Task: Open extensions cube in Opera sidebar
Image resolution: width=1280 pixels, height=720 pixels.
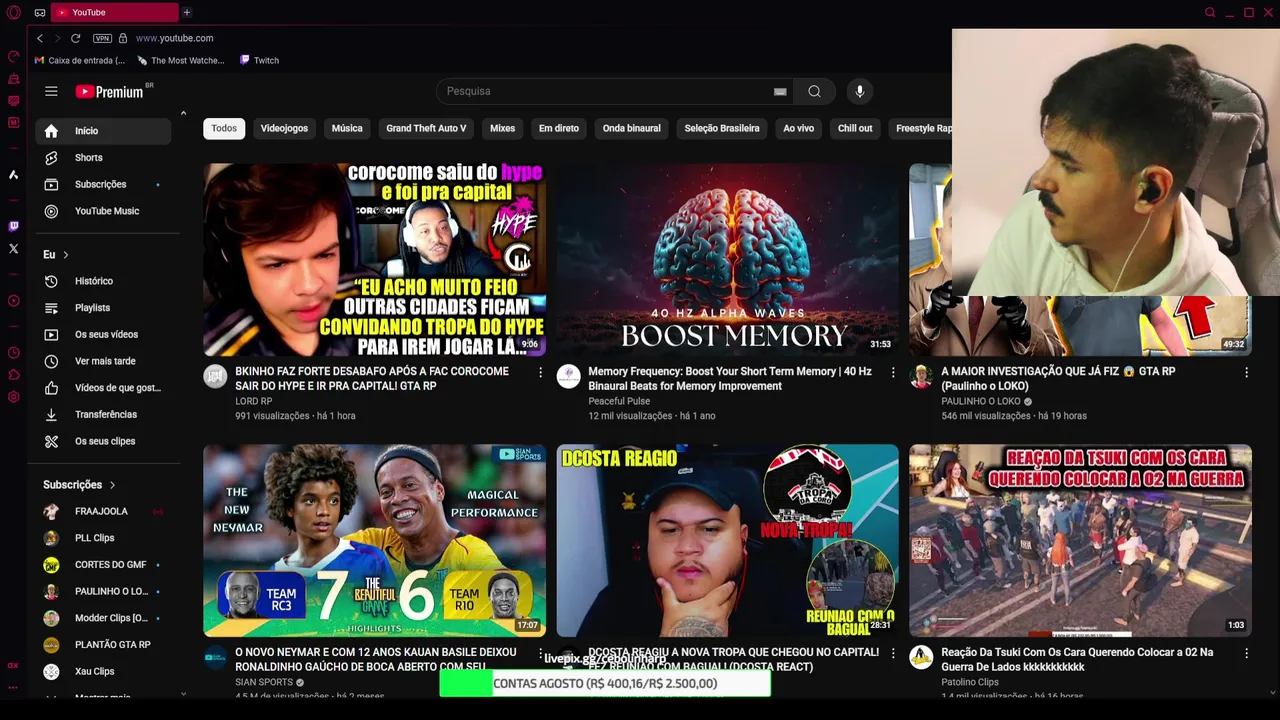Action: click(13, 375)
